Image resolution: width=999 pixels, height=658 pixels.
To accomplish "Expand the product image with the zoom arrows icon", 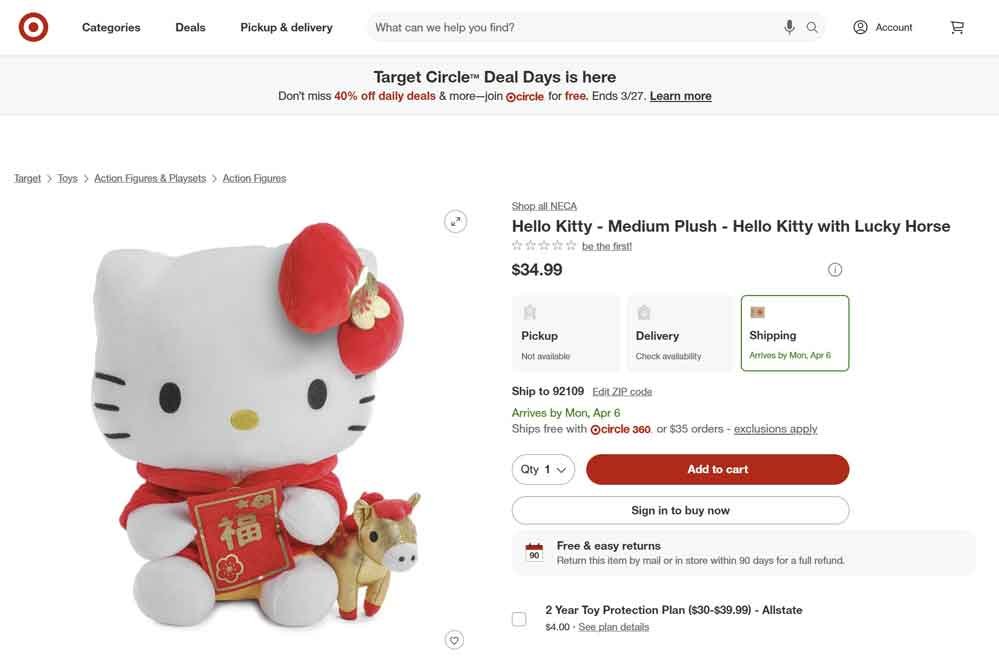I will pyautogui.click(x=456, y=220).
